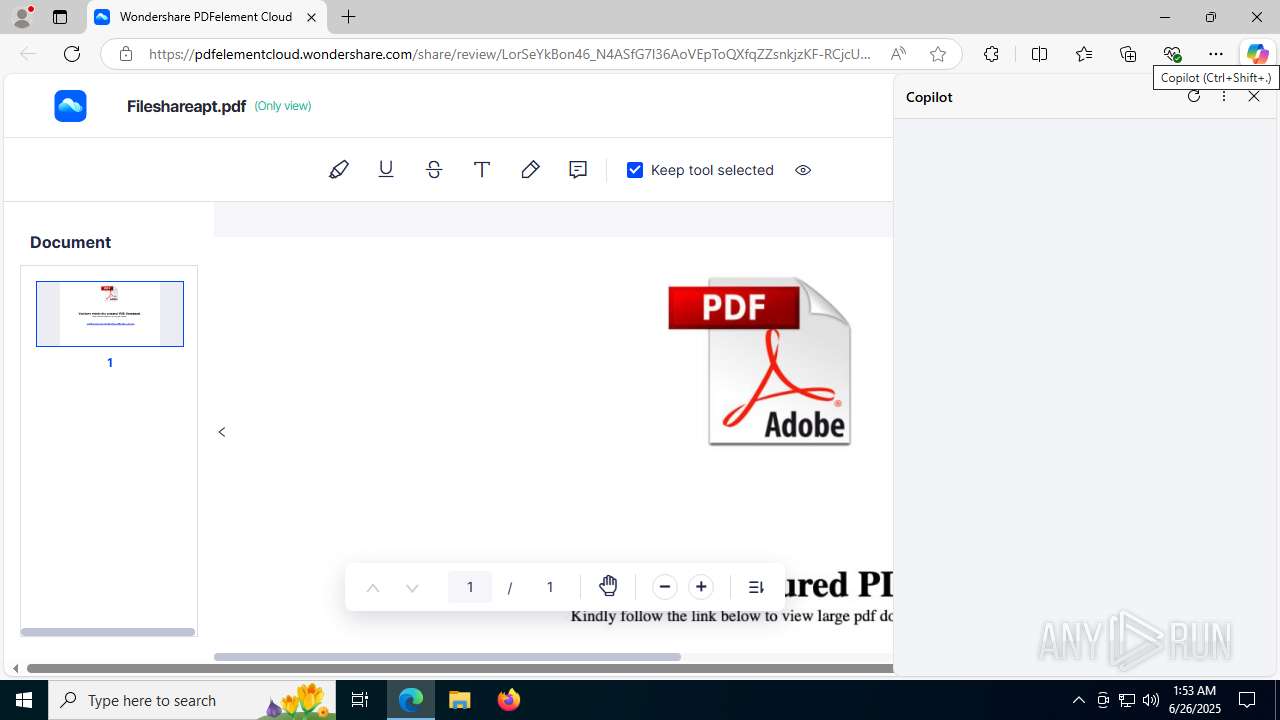1280x720 pixels.
Task: Open browser Settings and more menu
Action: tap(1216, 54)
